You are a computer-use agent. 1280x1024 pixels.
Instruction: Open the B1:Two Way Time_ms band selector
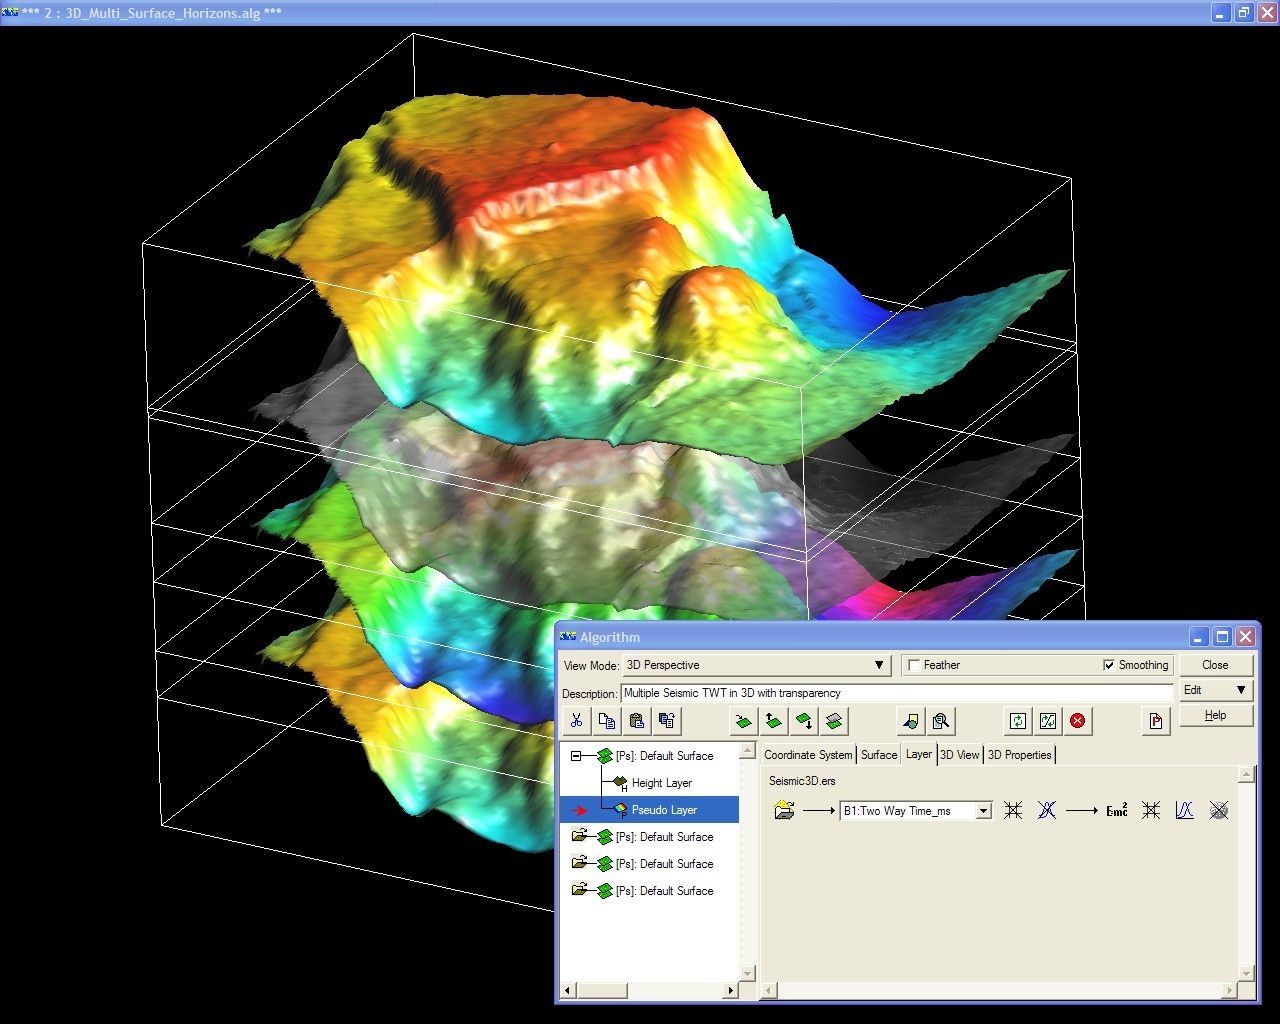coord(983,810)
